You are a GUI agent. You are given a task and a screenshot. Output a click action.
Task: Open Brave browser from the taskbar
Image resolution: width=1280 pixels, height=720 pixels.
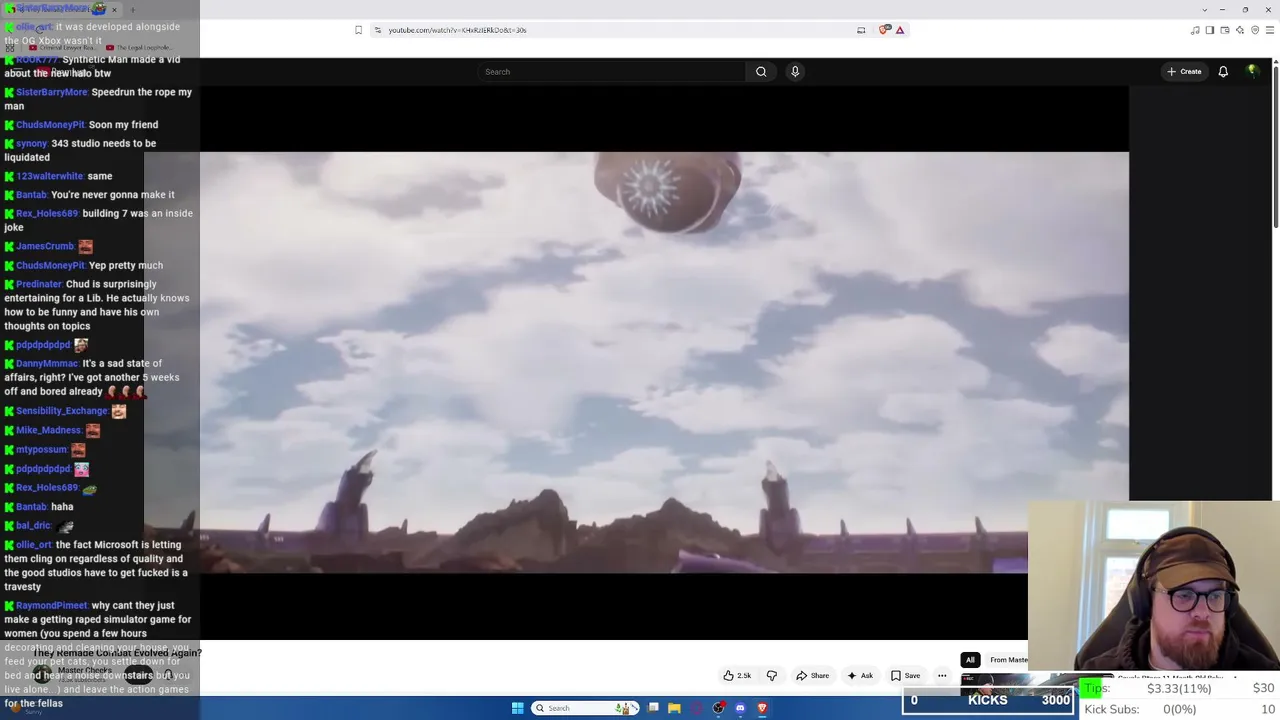[762, 708]
